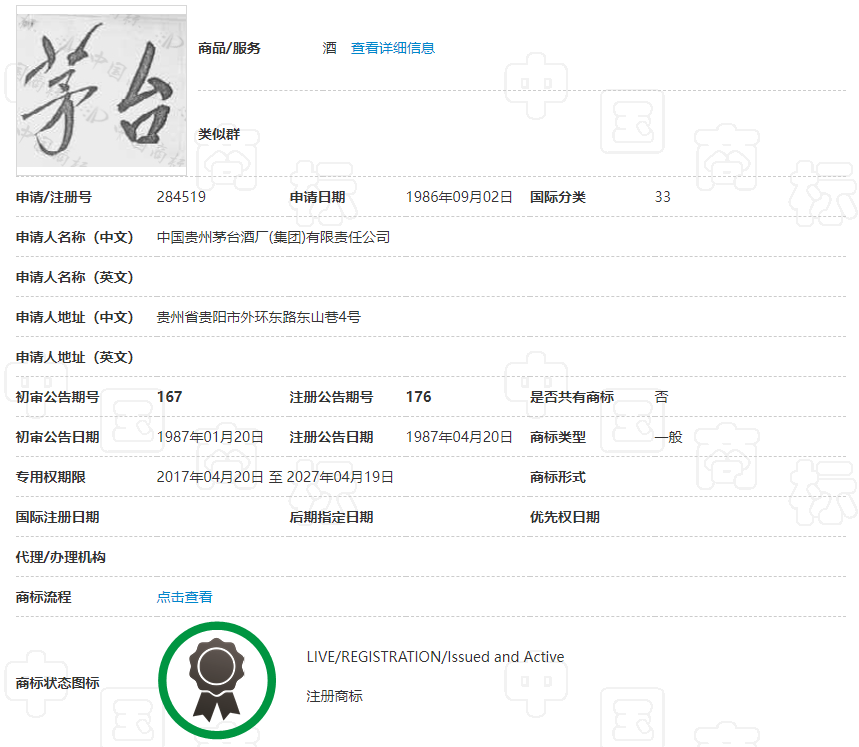The width and height of the screenshot is (859, 747).
Task: Select registration announcement date 1987年04月20日
Action: click(x=459, y=437)
